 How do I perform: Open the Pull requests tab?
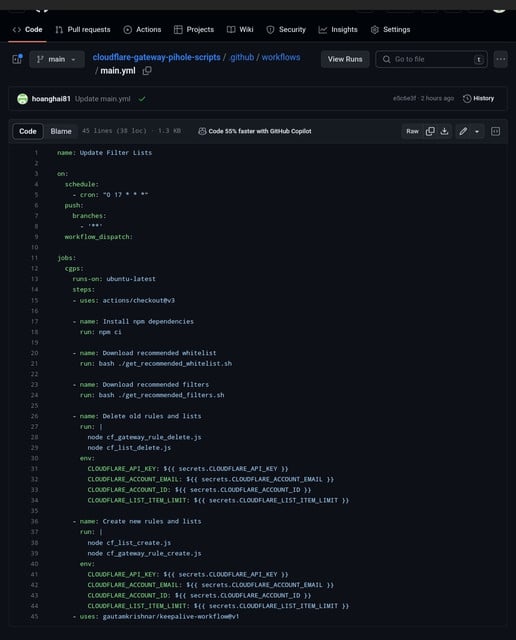[83, 29]
